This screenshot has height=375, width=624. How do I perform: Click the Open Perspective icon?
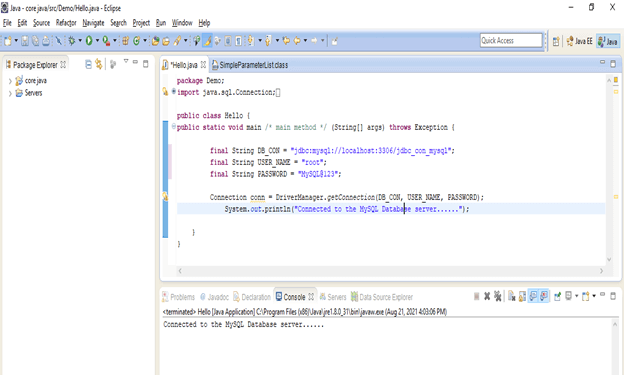556,41
